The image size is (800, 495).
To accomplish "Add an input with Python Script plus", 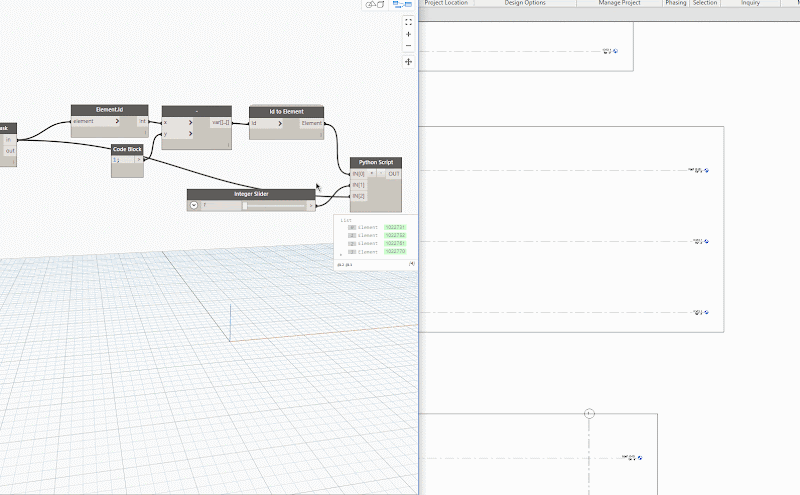I will pyautogui.click(x=371, y=174).
